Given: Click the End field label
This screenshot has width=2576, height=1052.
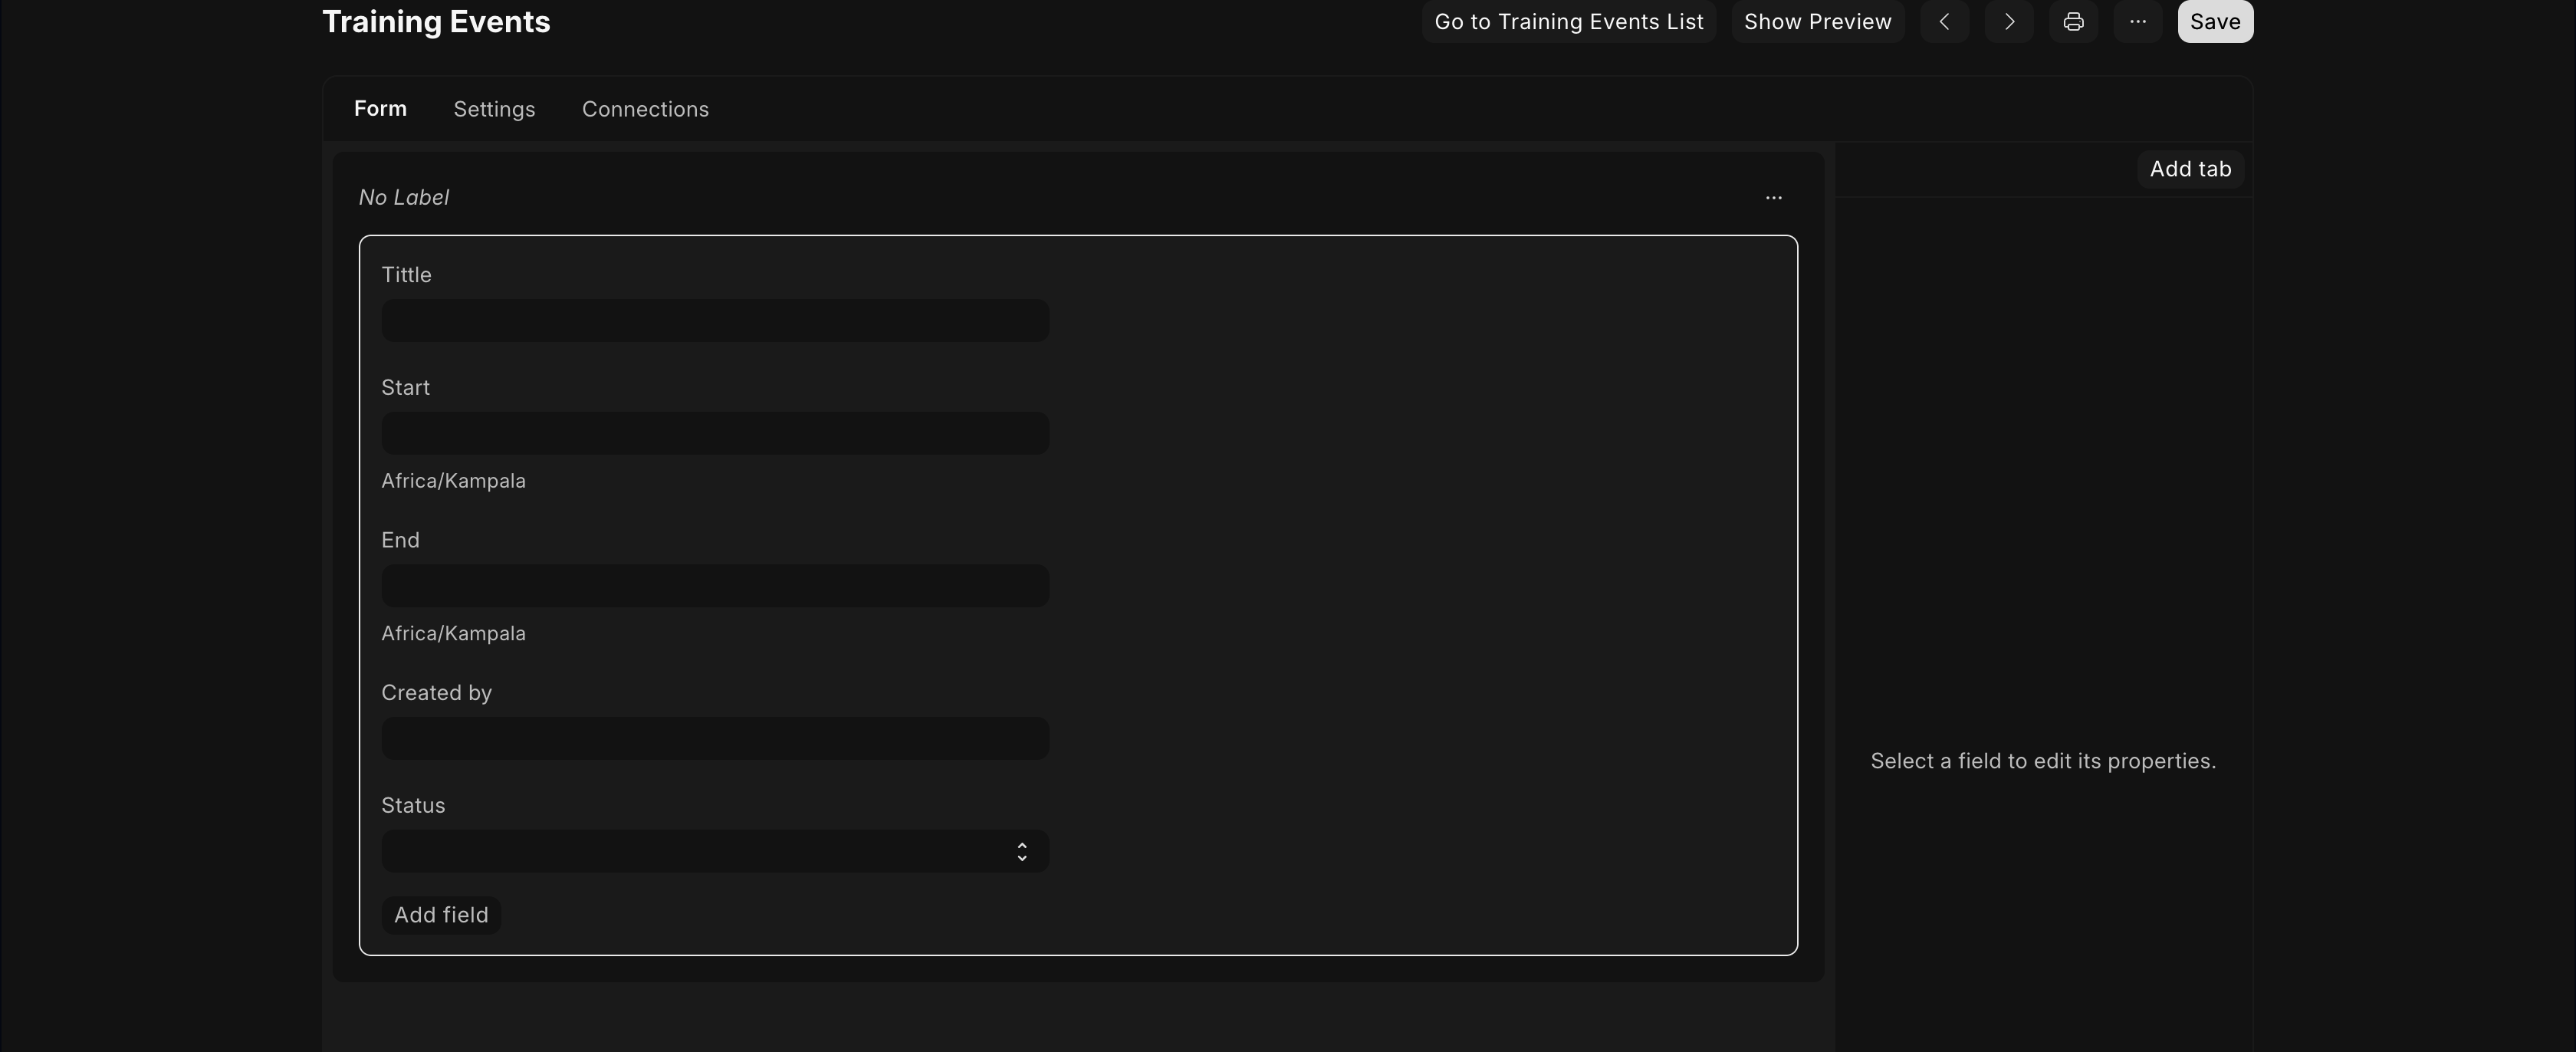Looking at the screenshot, I should pos(400,540).
